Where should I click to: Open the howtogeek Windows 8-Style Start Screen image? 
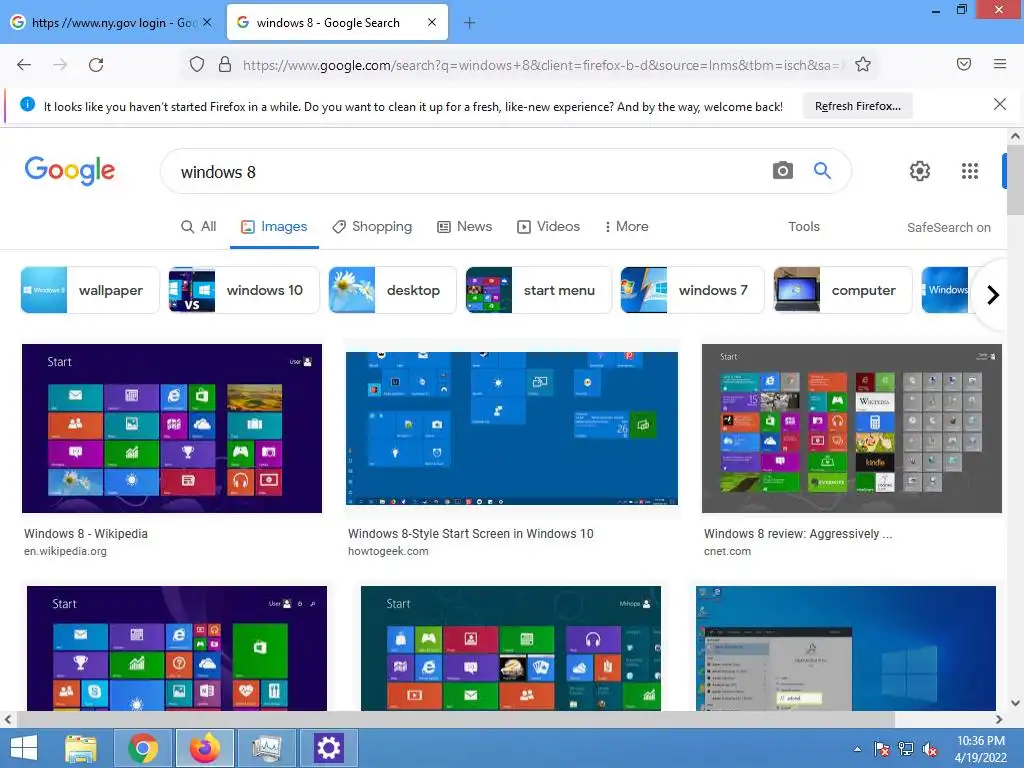pyautogui.click(x=511, y=428)
